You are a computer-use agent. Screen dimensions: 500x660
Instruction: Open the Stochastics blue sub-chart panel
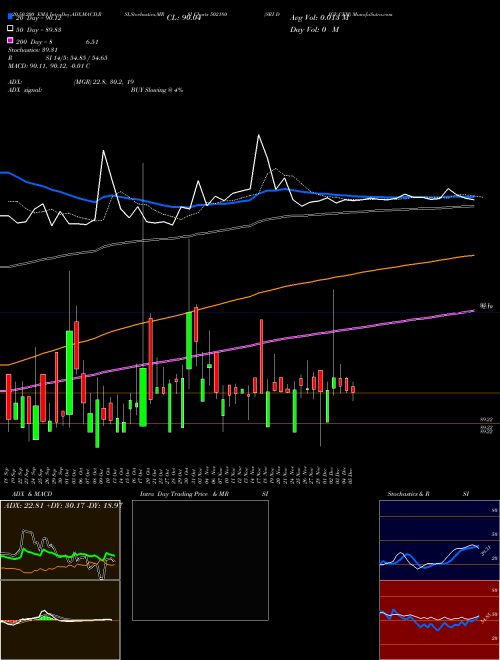pyautogui.click(x=439, y=540)
